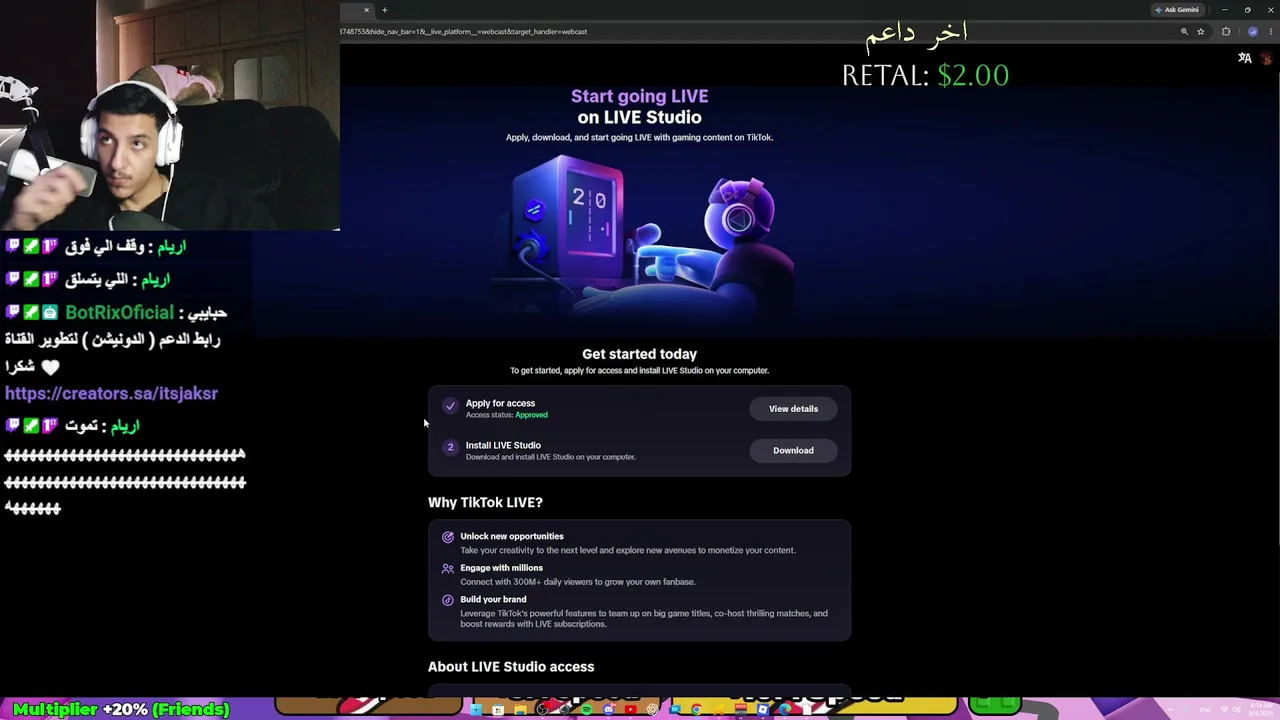The image size is (1280, 720).
Task: Click the "Get started today" heading
Action: (x=640, y=354)
